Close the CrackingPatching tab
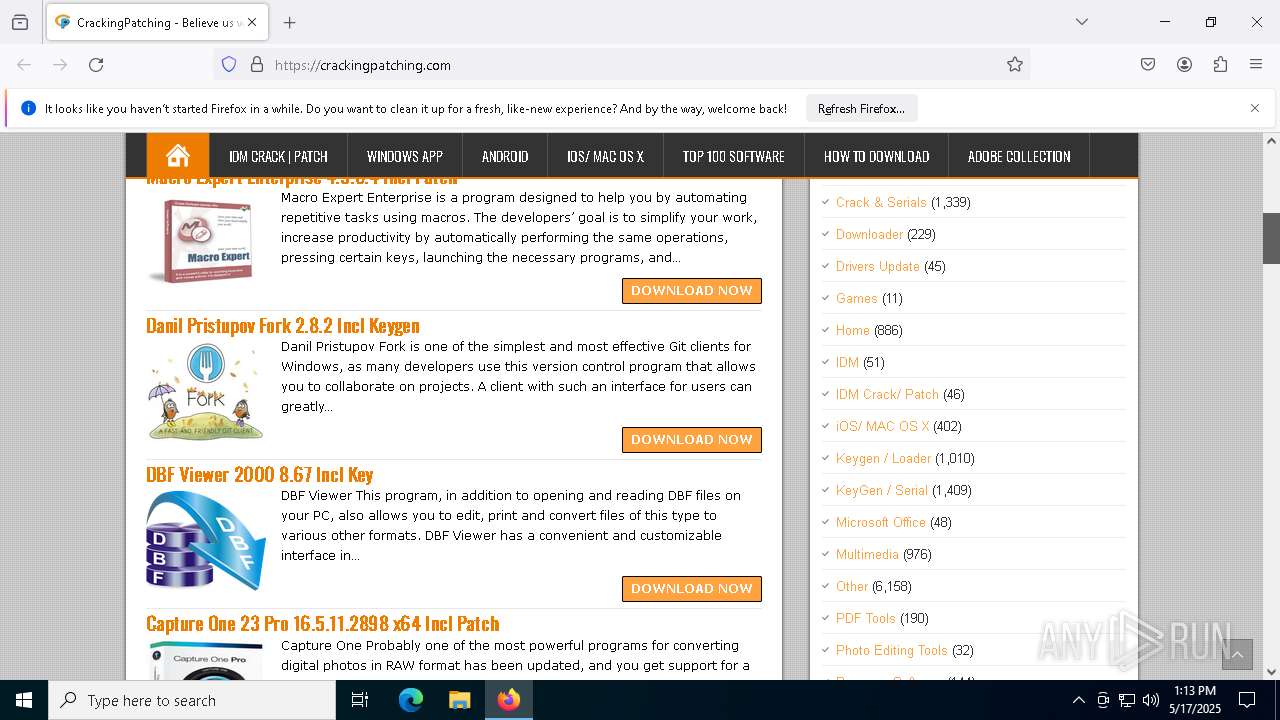This screenshot has width=1280, height=720. [x=251, y=22]
